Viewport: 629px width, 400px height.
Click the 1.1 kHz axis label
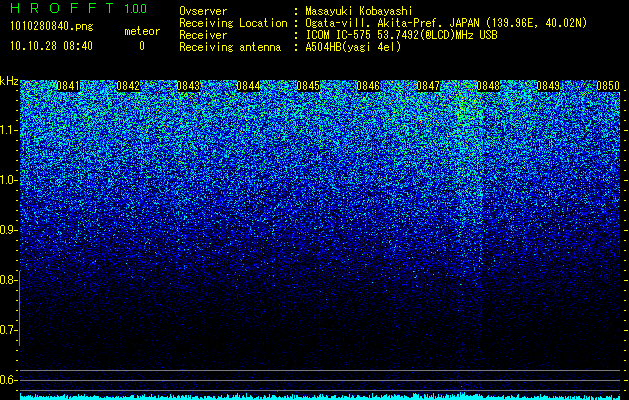point(8,130)
